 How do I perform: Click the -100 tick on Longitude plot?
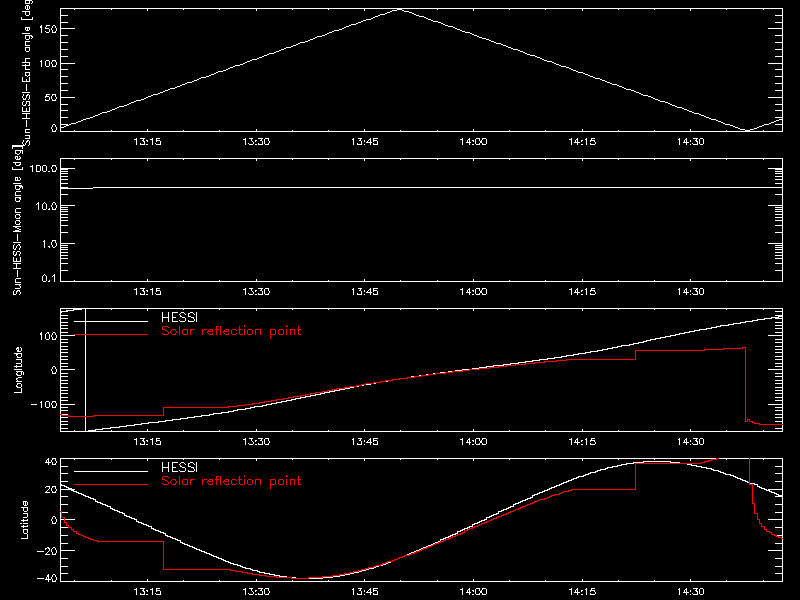pos(44,404)
